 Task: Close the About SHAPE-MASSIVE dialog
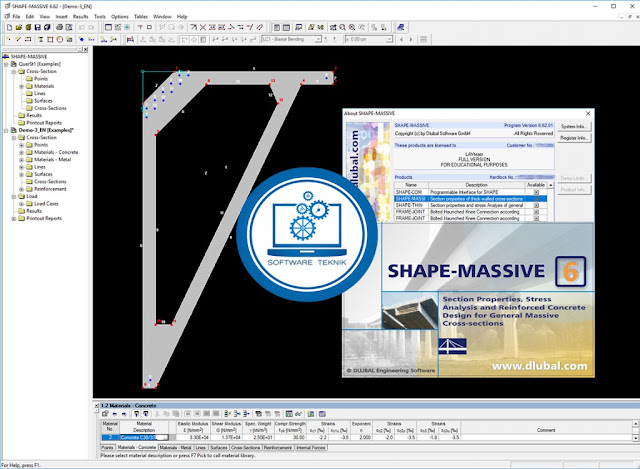(x=588, y=113)
